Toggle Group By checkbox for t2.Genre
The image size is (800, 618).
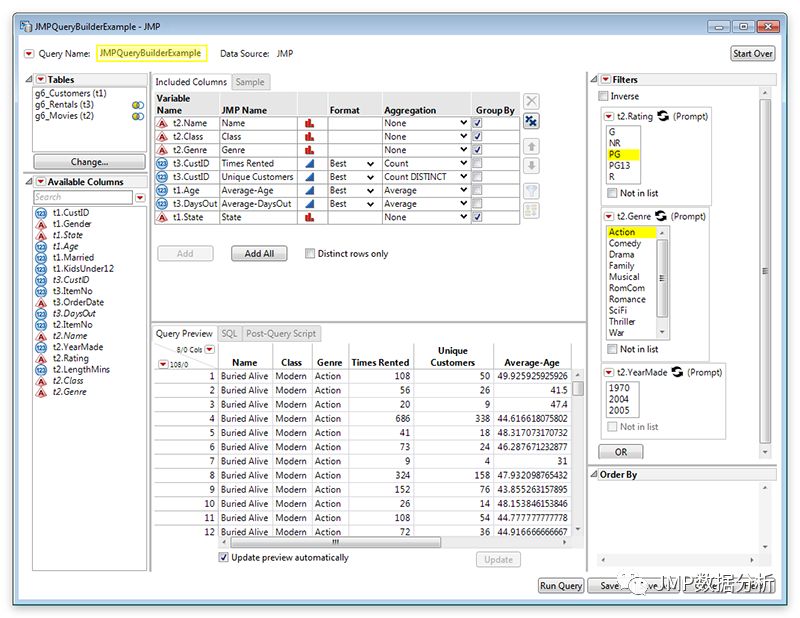pyautogui.click(x=477, y=150)
